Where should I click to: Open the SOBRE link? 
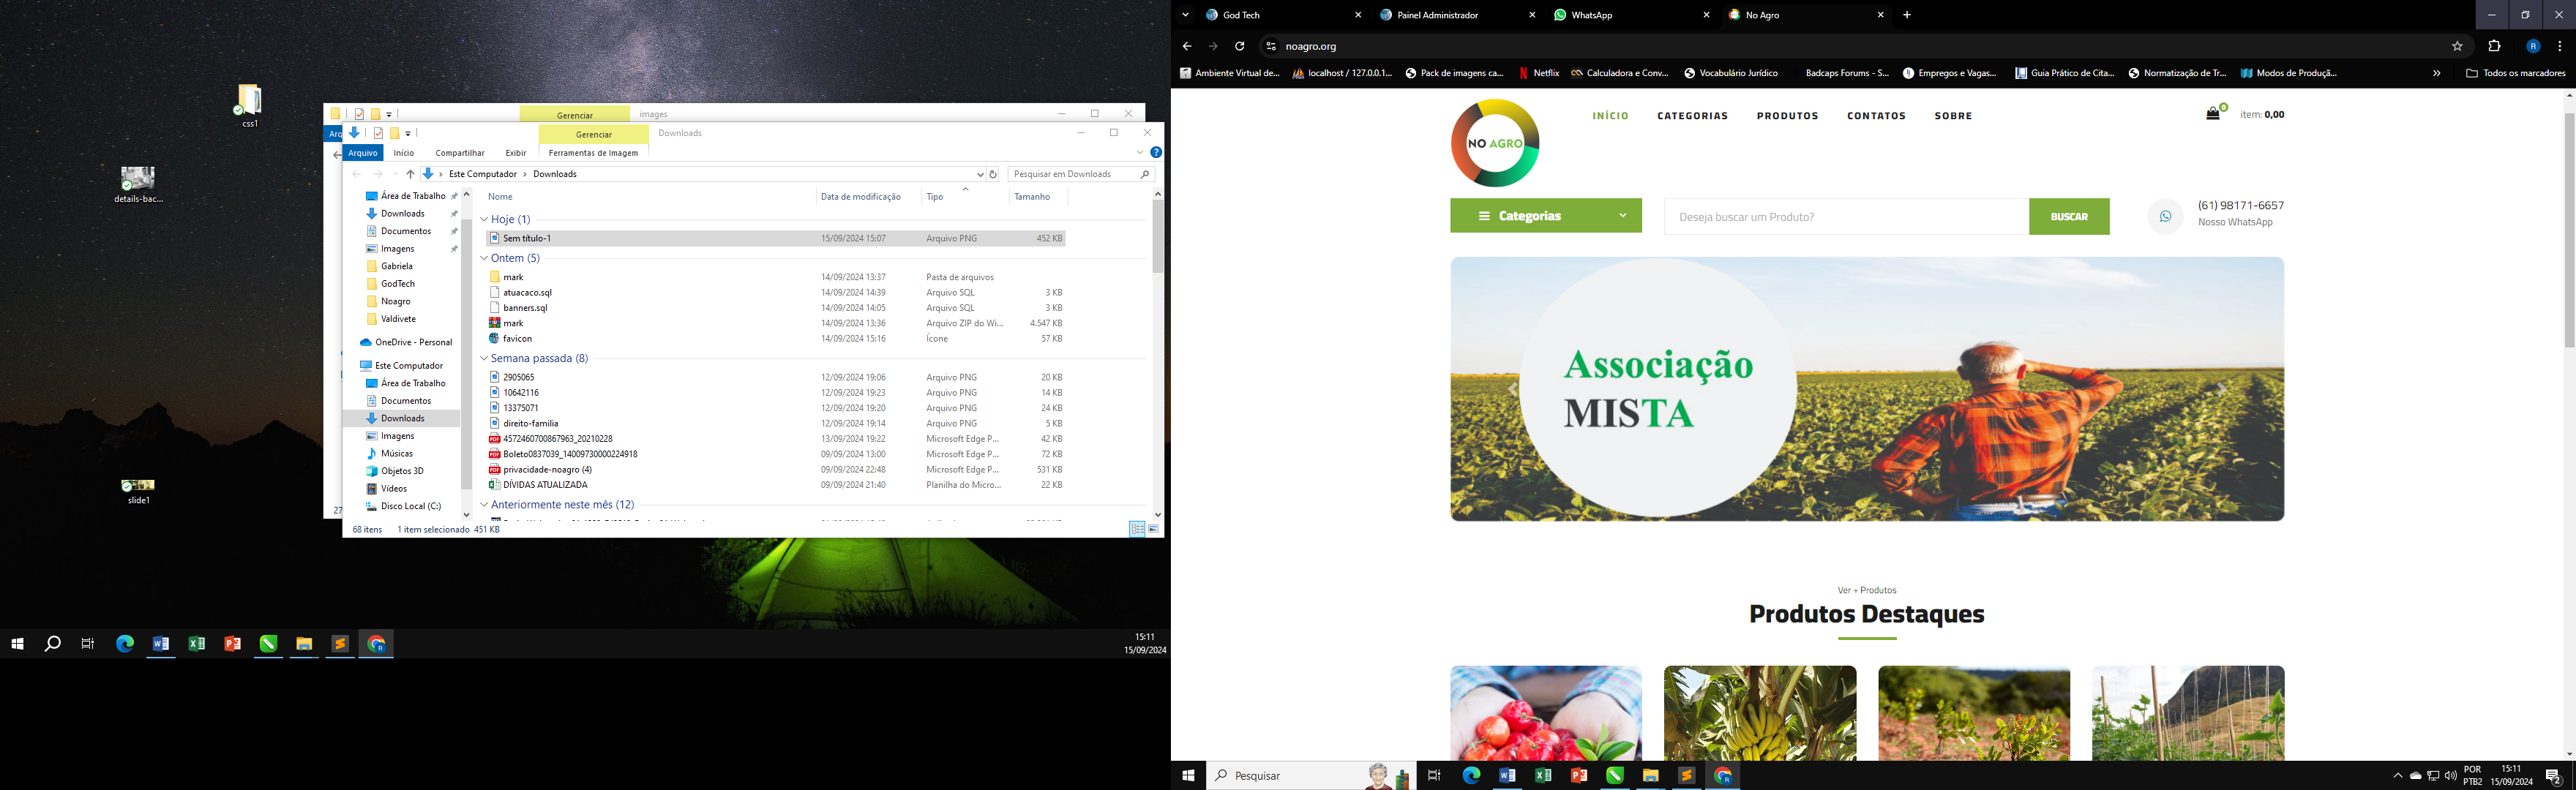click(1953, 116)
